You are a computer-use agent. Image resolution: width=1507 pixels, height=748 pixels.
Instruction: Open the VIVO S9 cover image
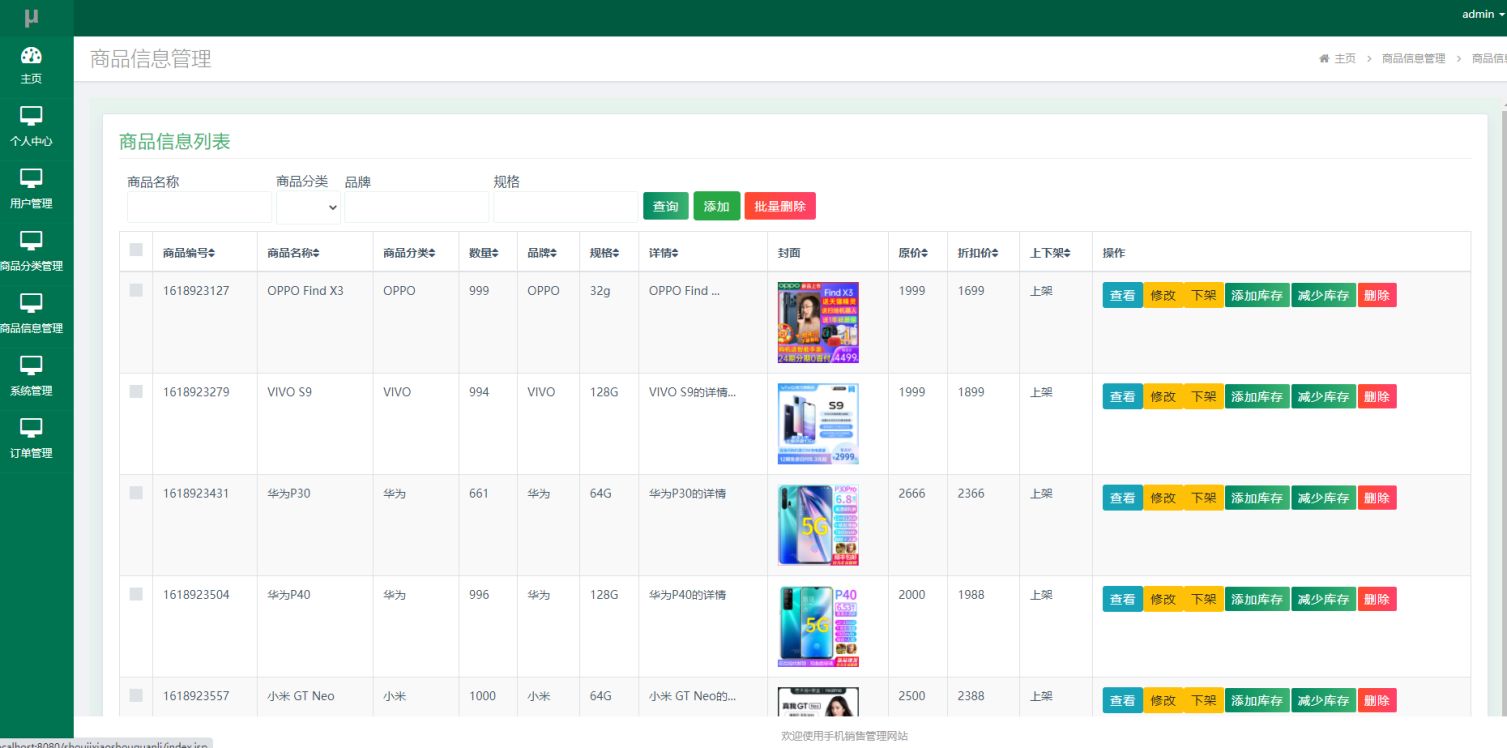click(x=818, y=424)
